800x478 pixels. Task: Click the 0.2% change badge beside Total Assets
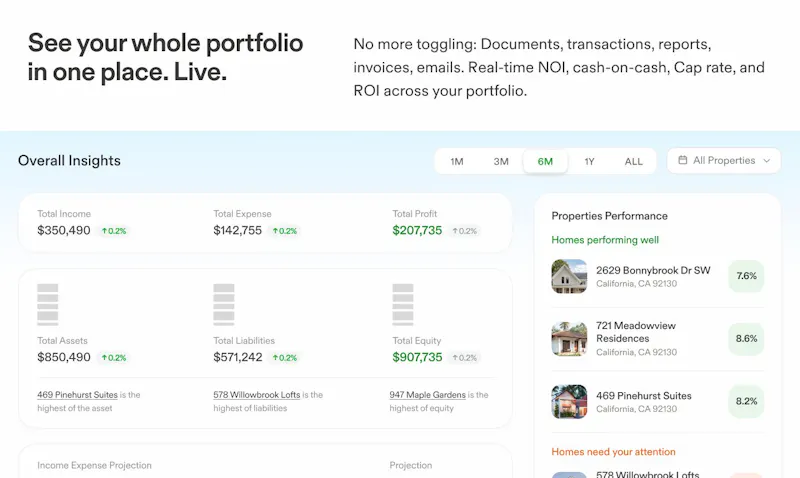114,358
